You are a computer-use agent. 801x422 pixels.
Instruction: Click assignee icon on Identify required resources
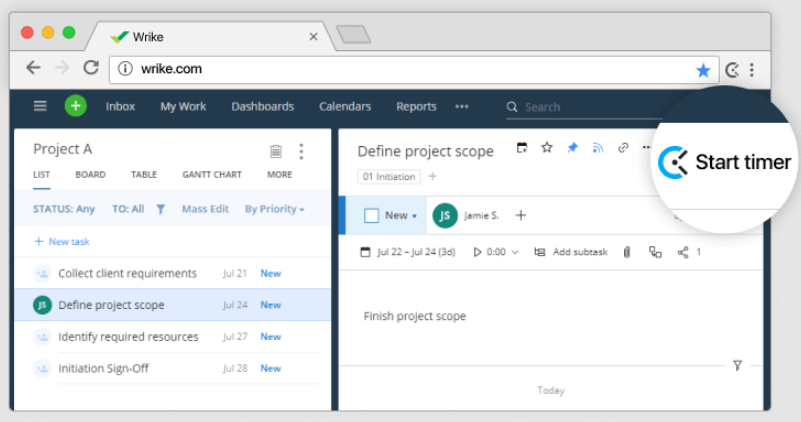click(42, 337)
